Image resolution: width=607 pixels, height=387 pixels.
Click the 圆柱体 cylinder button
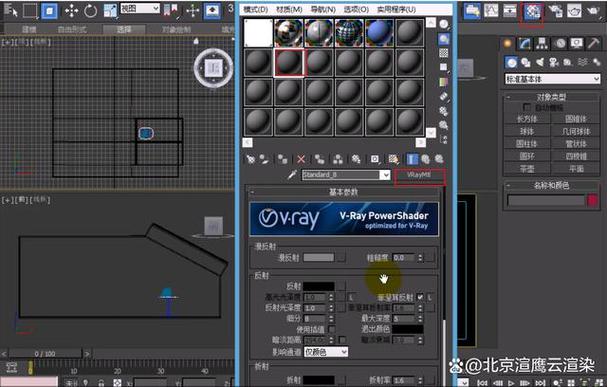click(x=527, y=144)
